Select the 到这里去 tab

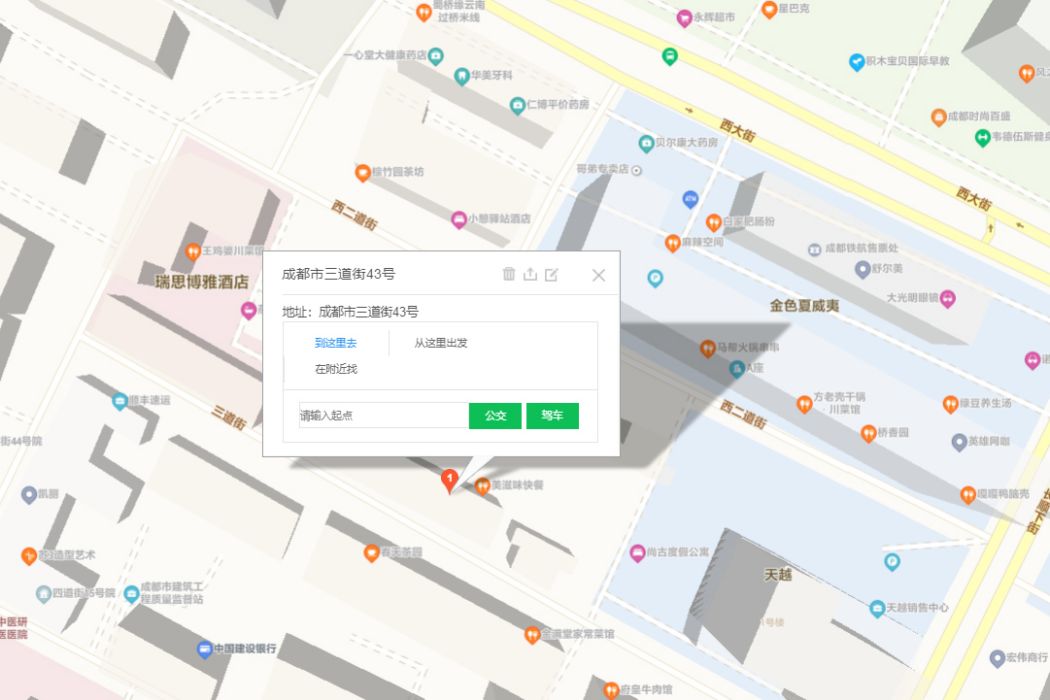[335, 343]
